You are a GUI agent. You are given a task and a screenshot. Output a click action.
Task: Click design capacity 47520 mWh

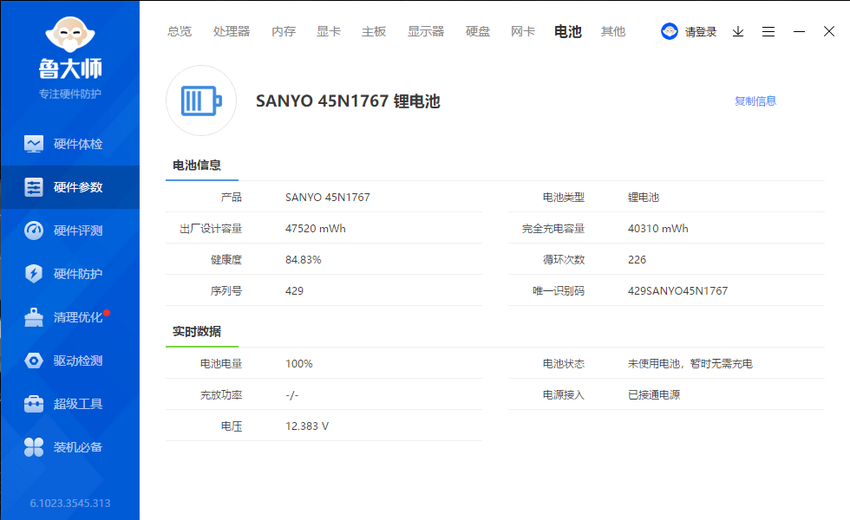315,228
